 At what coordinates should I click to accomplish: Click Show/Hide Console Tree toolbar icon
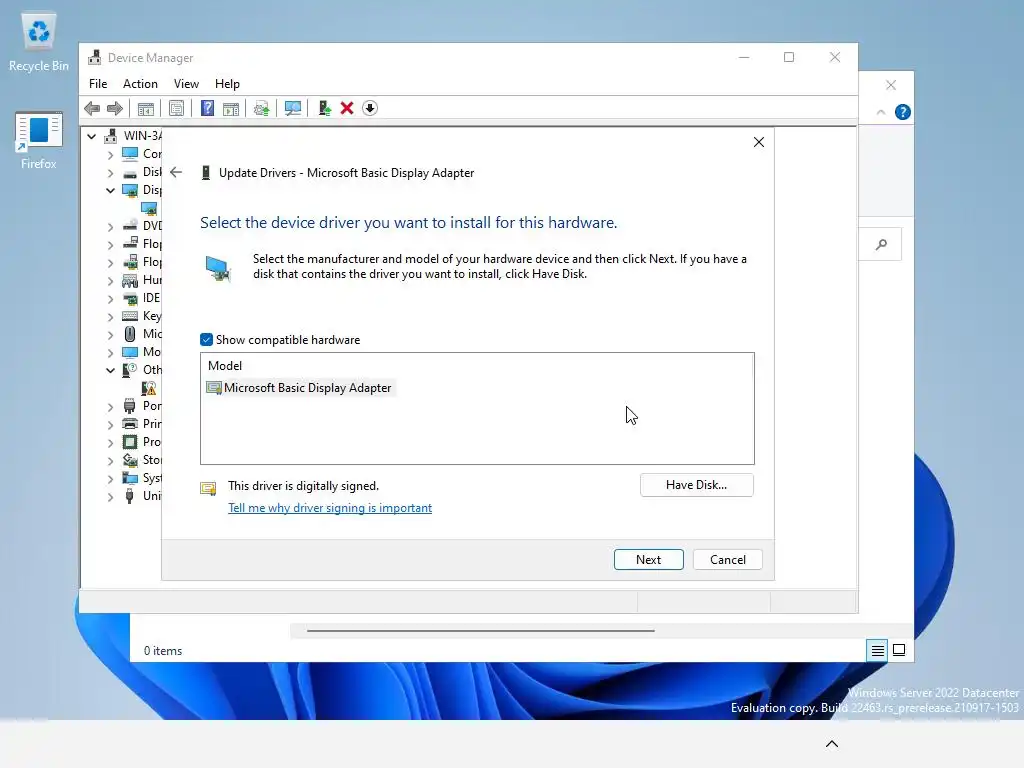pos(146,108)
